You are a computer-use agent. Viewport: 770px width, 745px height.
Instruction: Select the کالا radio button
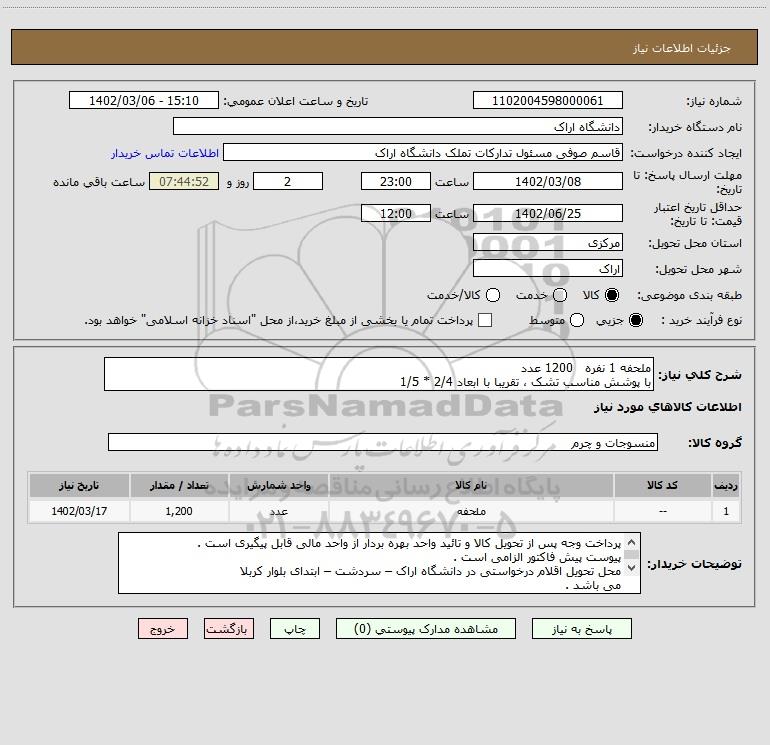point(612,295)
